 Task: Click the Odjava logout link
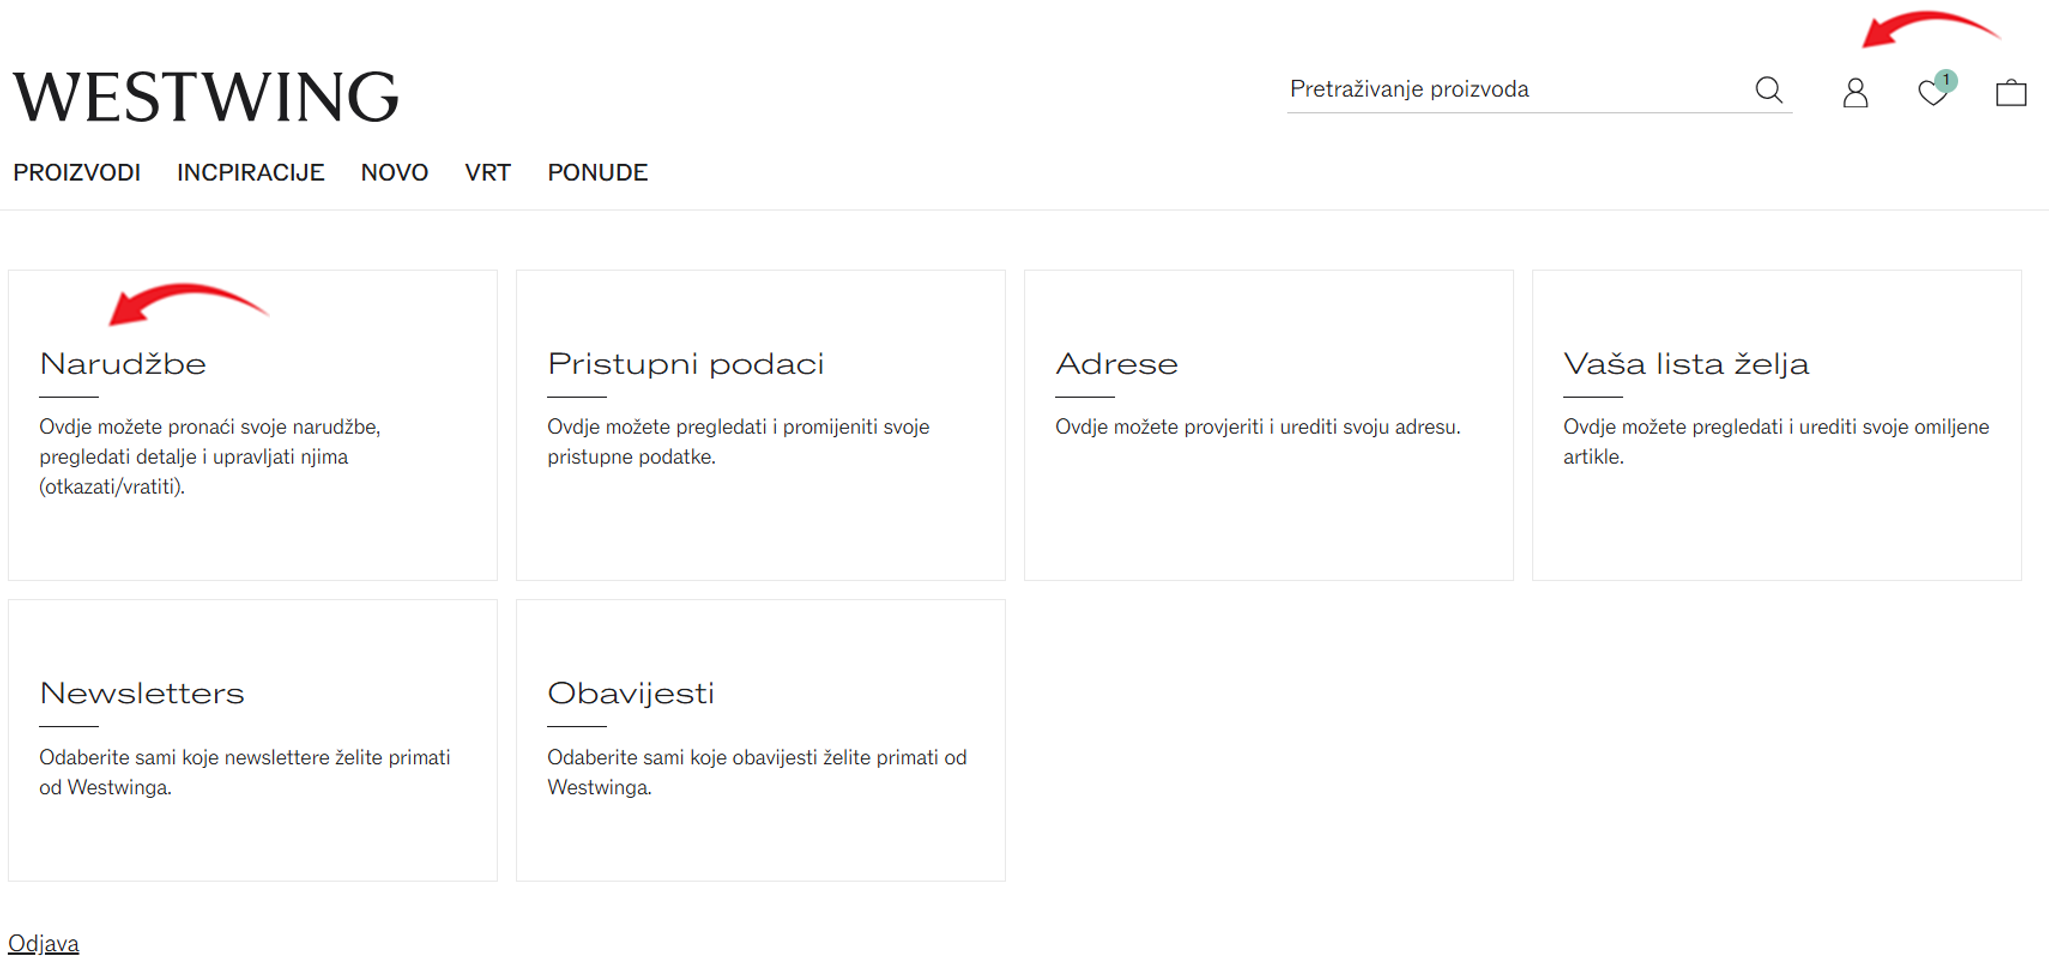pyautogui.click(x=43, y=943)
